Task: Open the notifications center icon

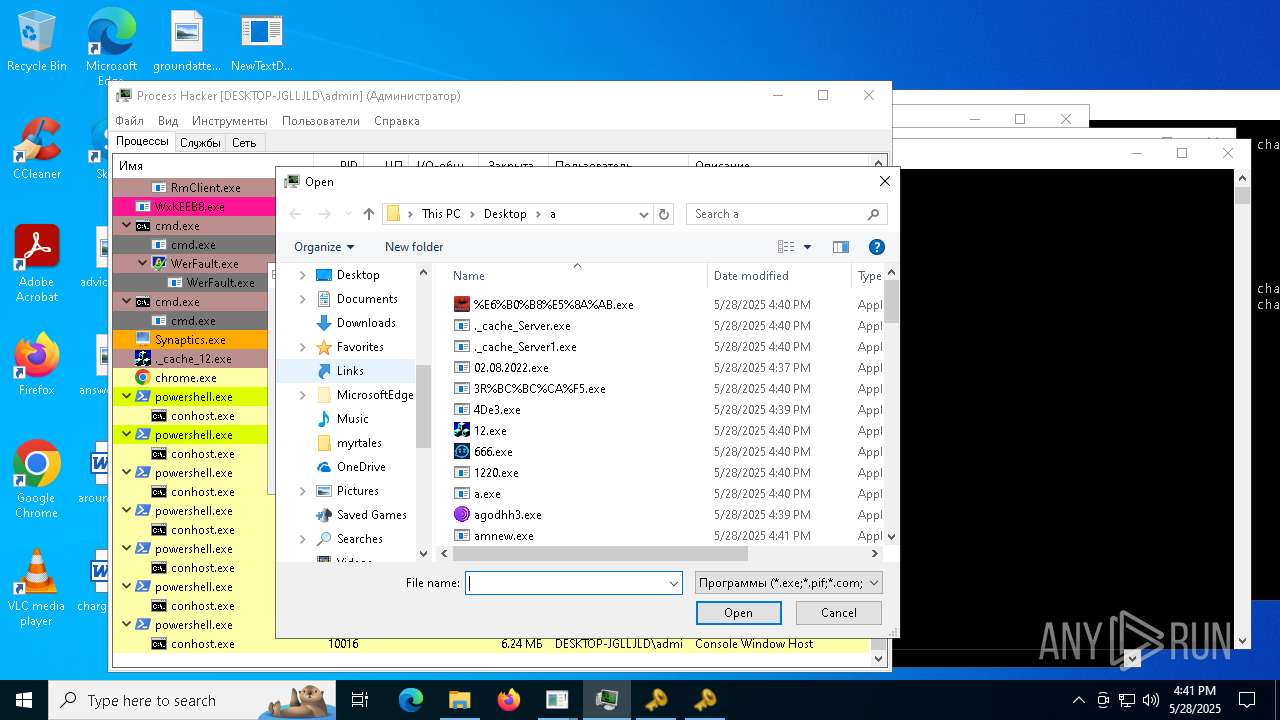Action: coord(1247,700)
